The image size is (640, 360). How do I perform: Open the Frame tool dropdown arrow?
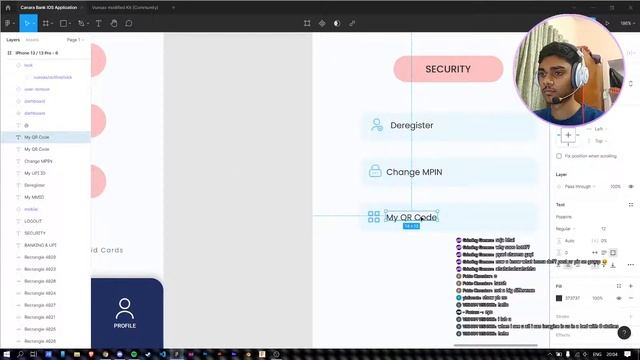tap(52, 23)
